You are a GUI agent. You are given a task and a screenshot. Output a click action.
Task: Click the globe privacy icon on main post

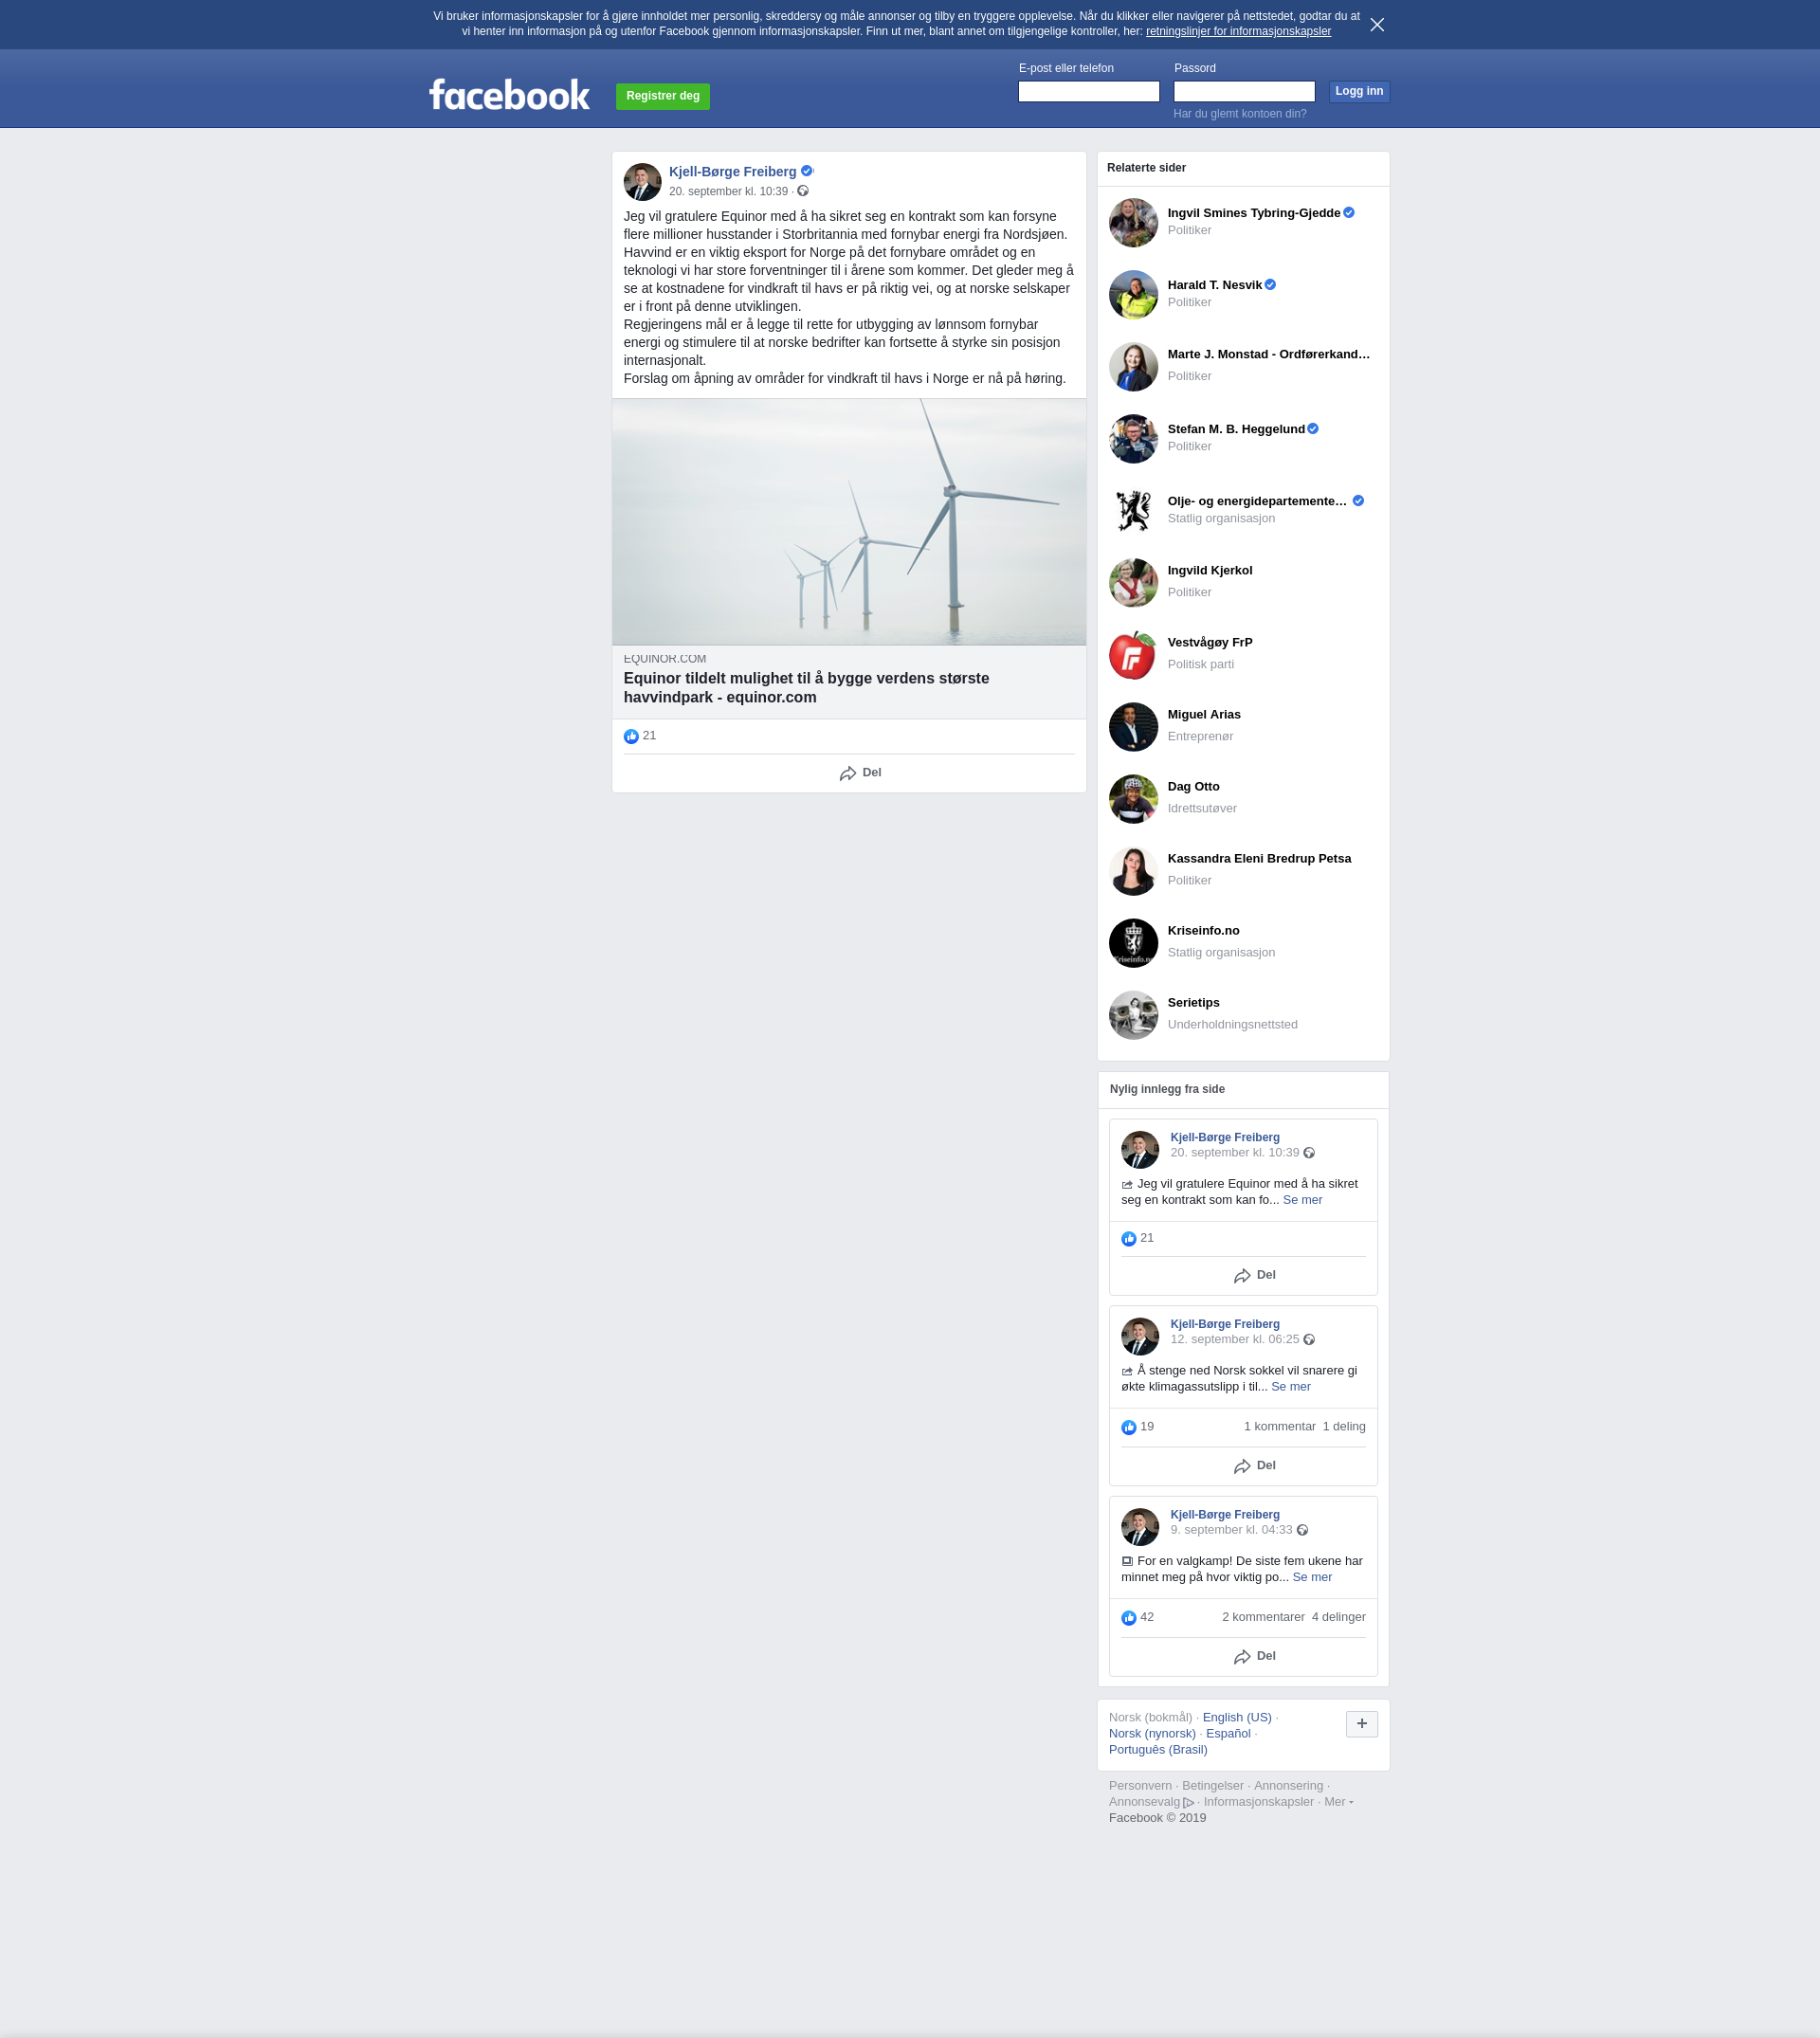tap(803, 191)
